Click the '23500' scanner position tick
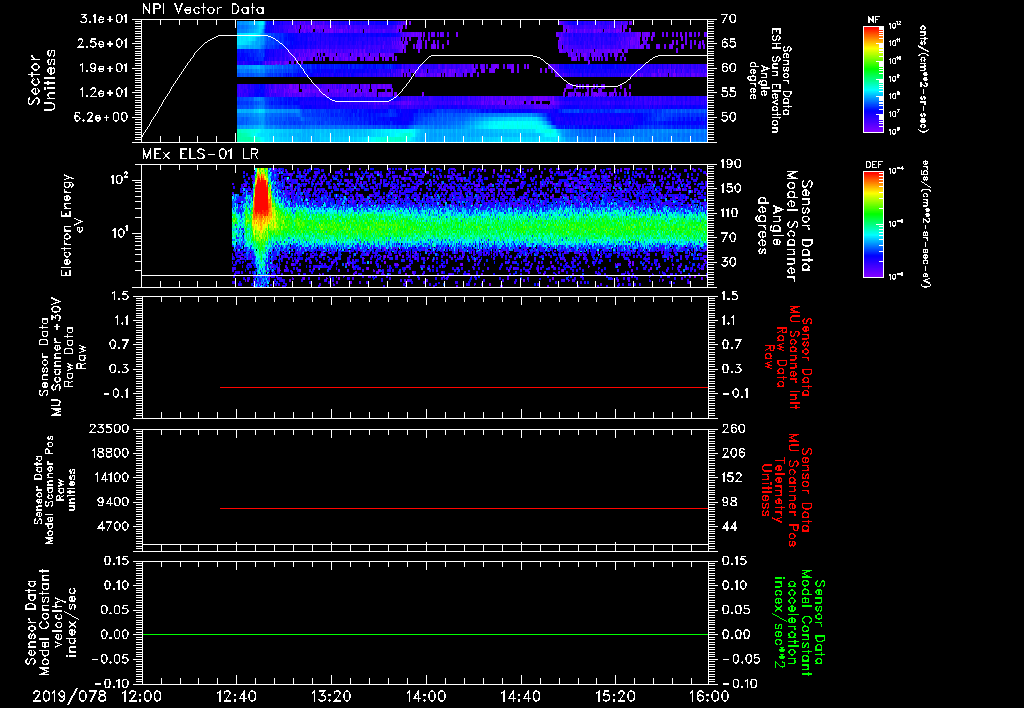 (x=109, y=429)
